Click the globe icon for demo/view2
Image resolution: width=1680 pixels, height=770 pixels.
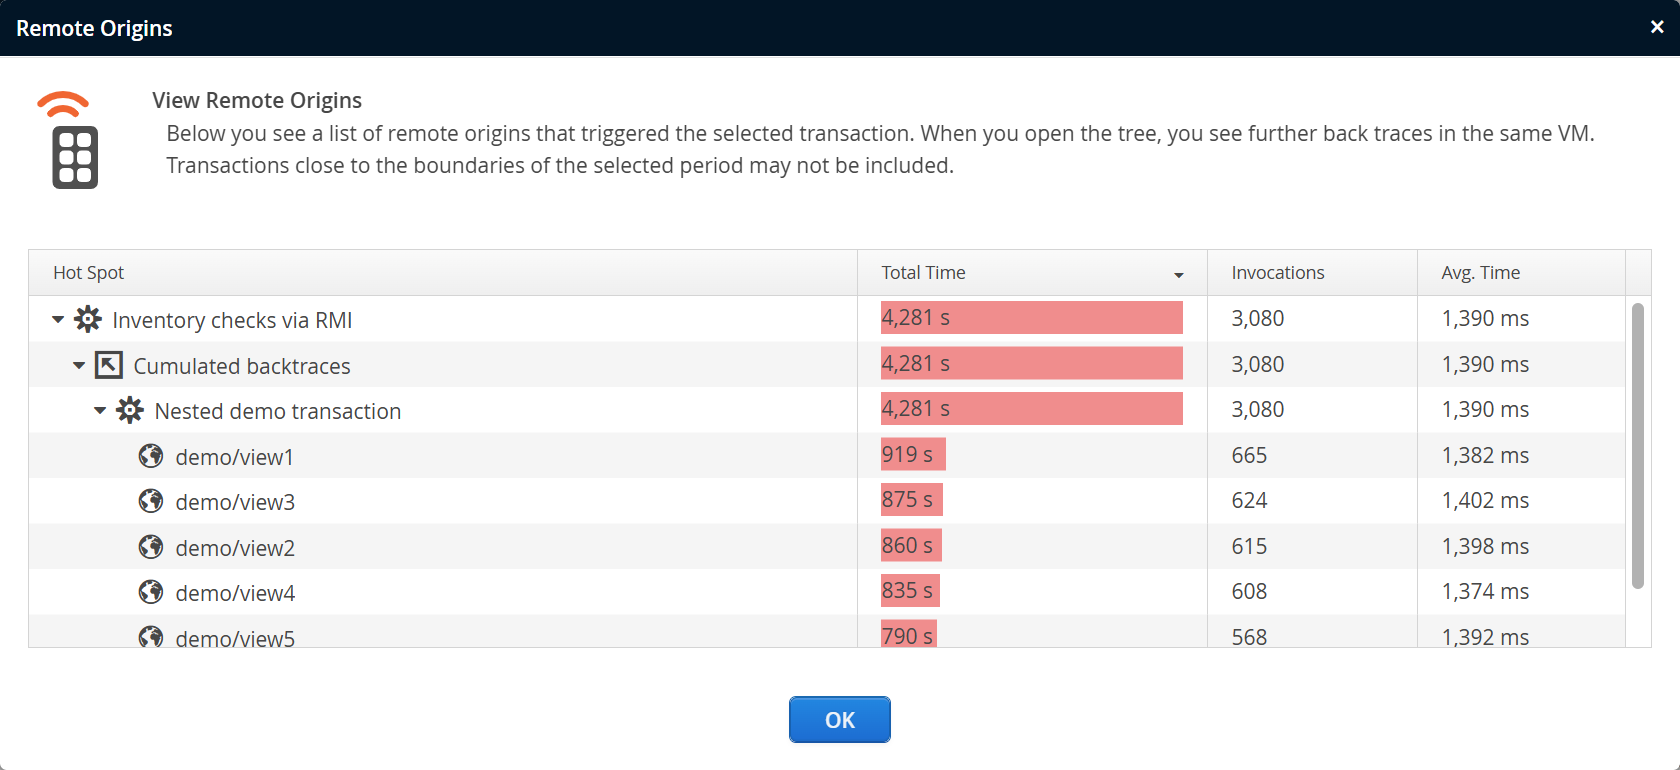(151, 547)
